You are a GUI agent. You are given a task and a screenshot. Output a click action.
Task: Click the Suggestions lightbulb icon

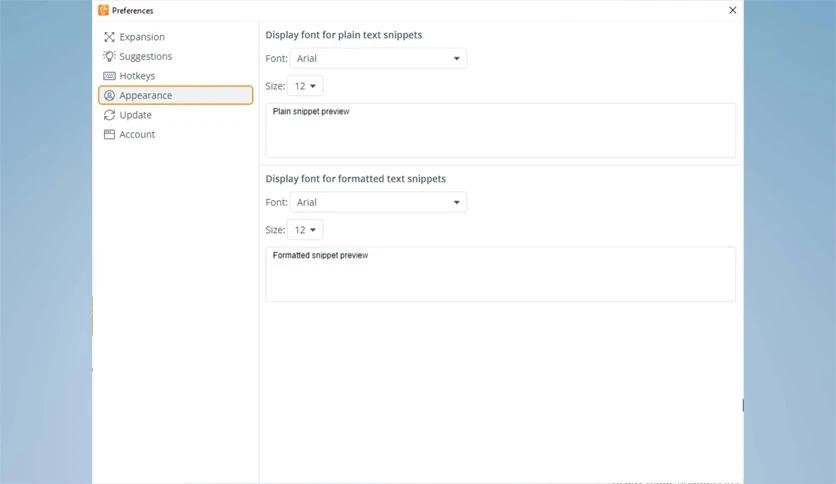[109, 56]
